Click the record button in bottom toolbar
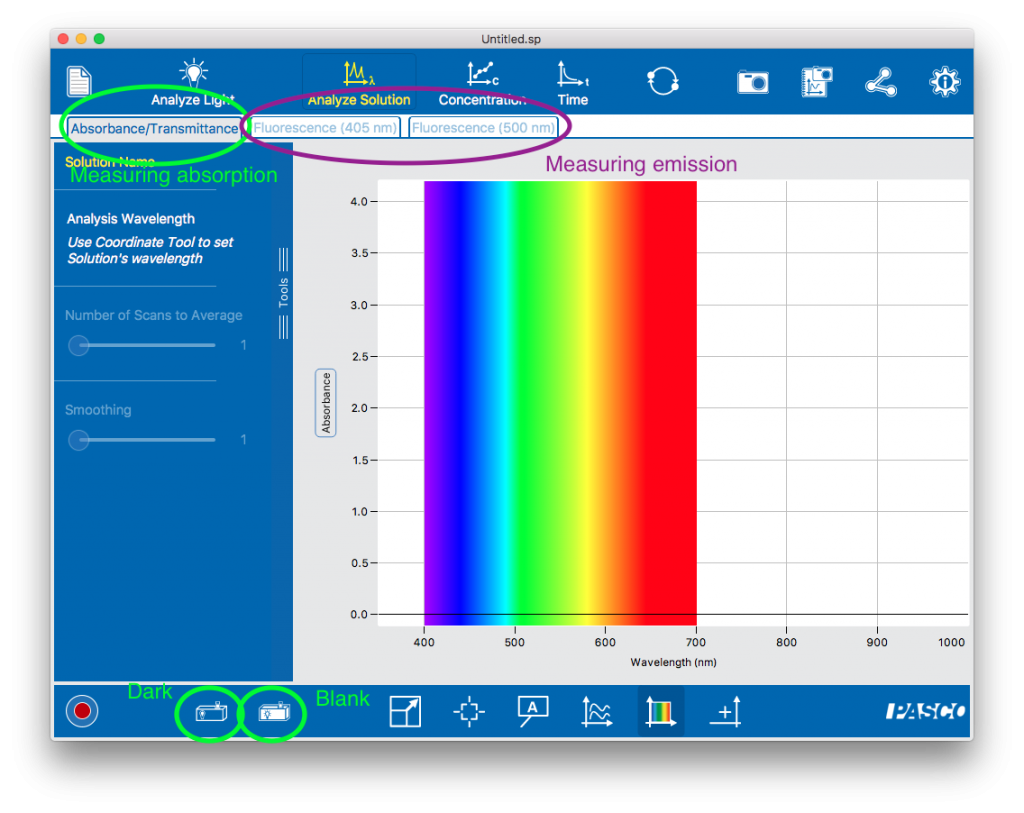 click(82, 711)
